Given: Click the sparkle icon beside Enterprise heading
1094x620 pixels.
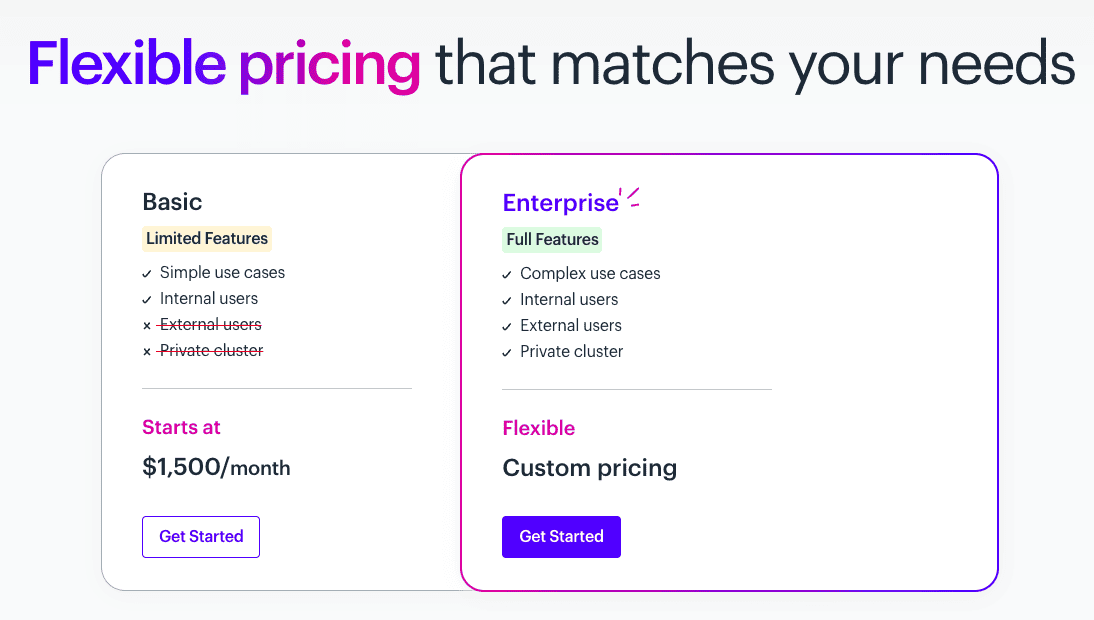Looking at the screenshot, I should pos(629,198).
